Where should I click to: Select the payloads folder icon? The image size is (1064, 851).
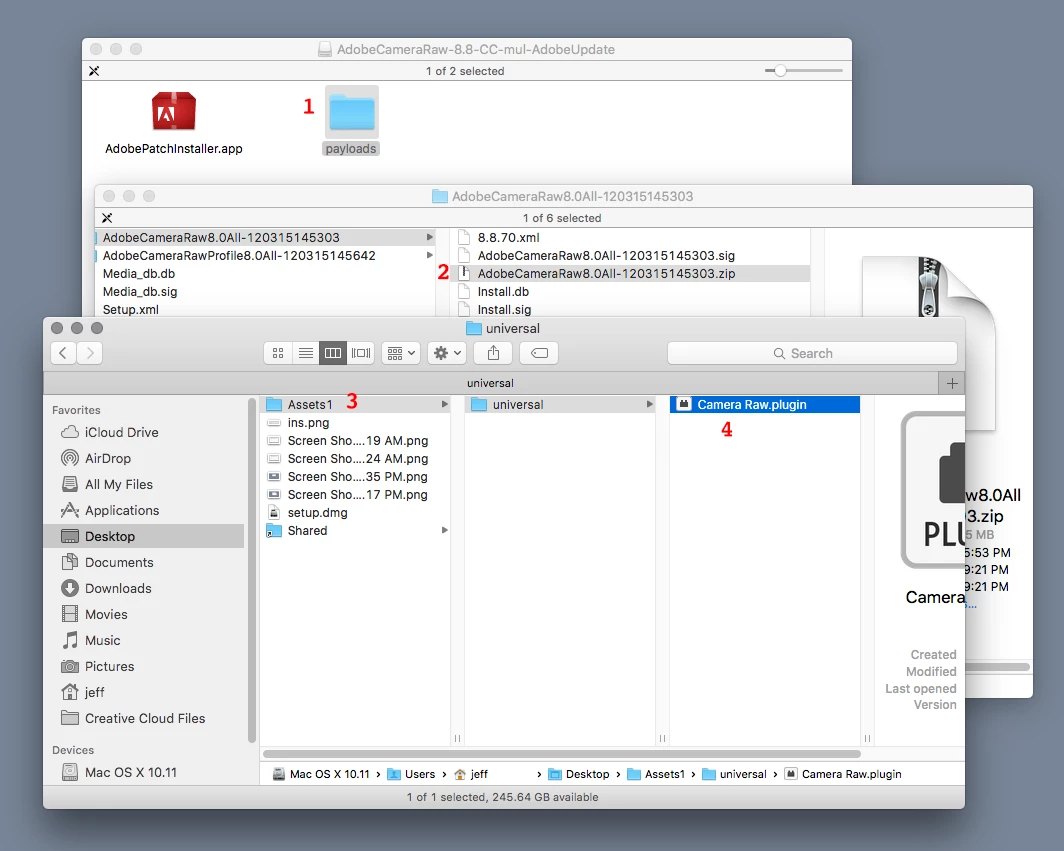click(x=352, y=112)
